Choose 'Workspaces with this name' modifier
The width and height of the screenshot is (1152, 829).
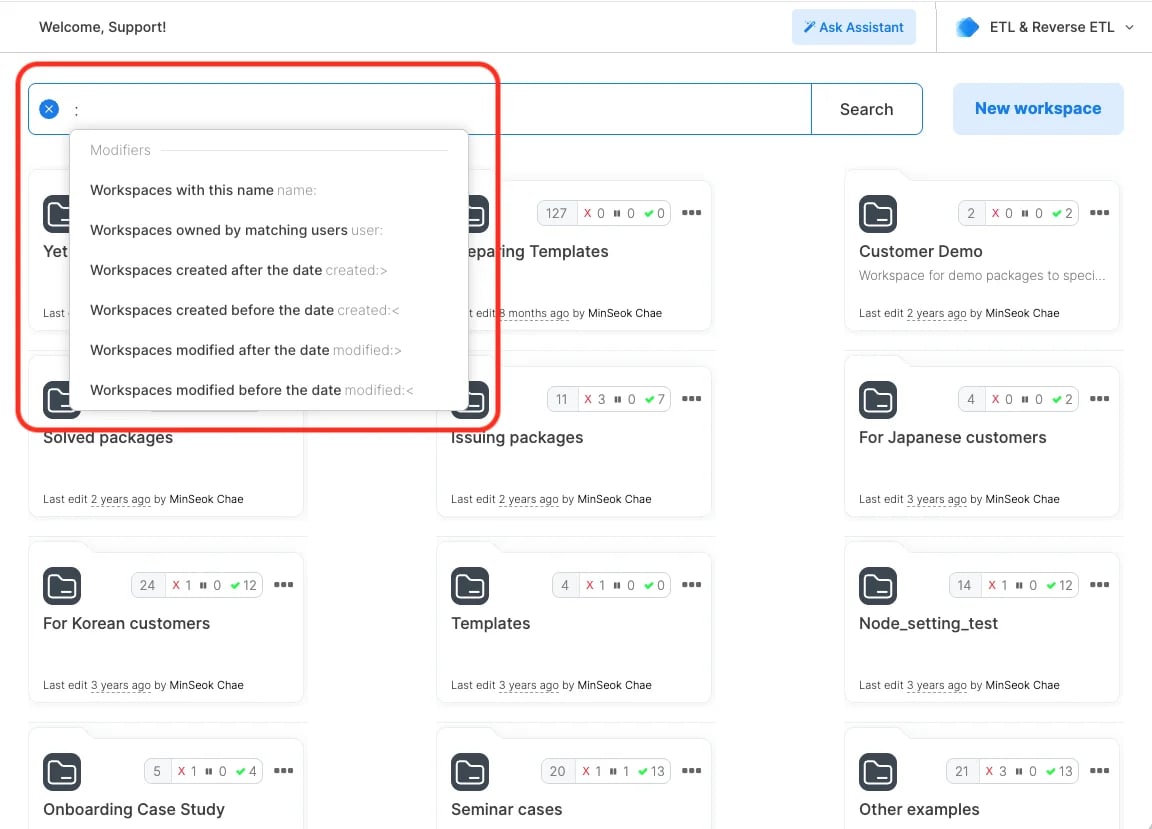[269, 190]
